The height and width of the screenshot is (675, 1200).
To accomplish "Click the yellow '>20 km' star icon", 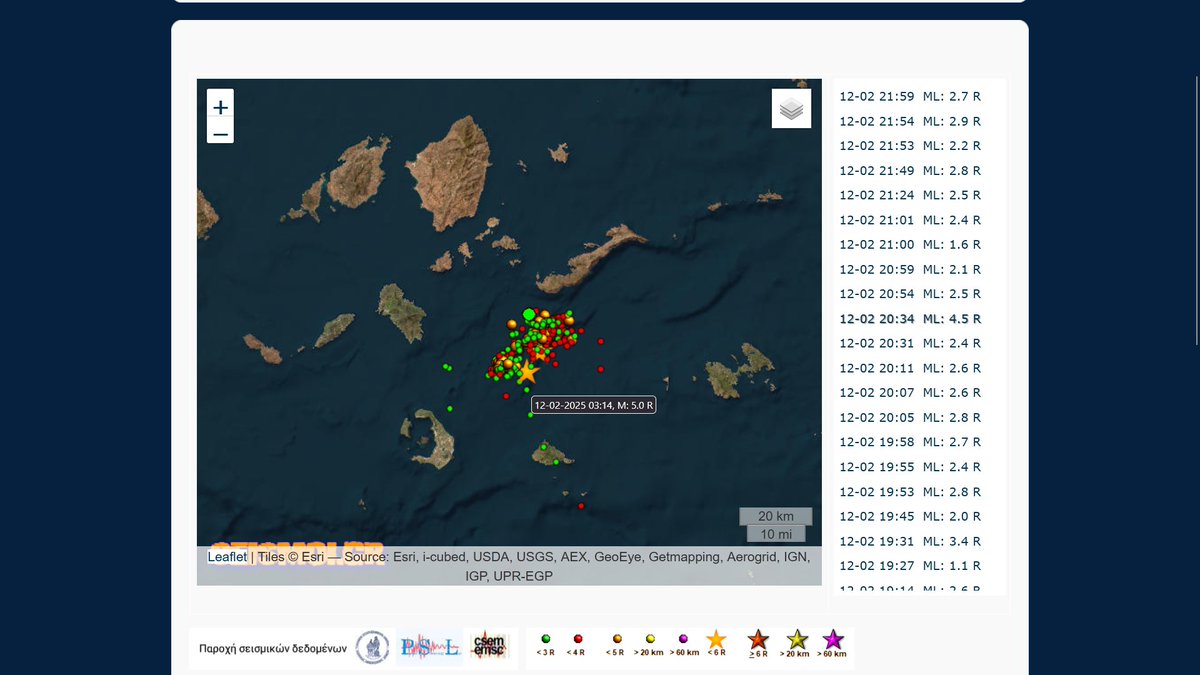I will [795, 637].
